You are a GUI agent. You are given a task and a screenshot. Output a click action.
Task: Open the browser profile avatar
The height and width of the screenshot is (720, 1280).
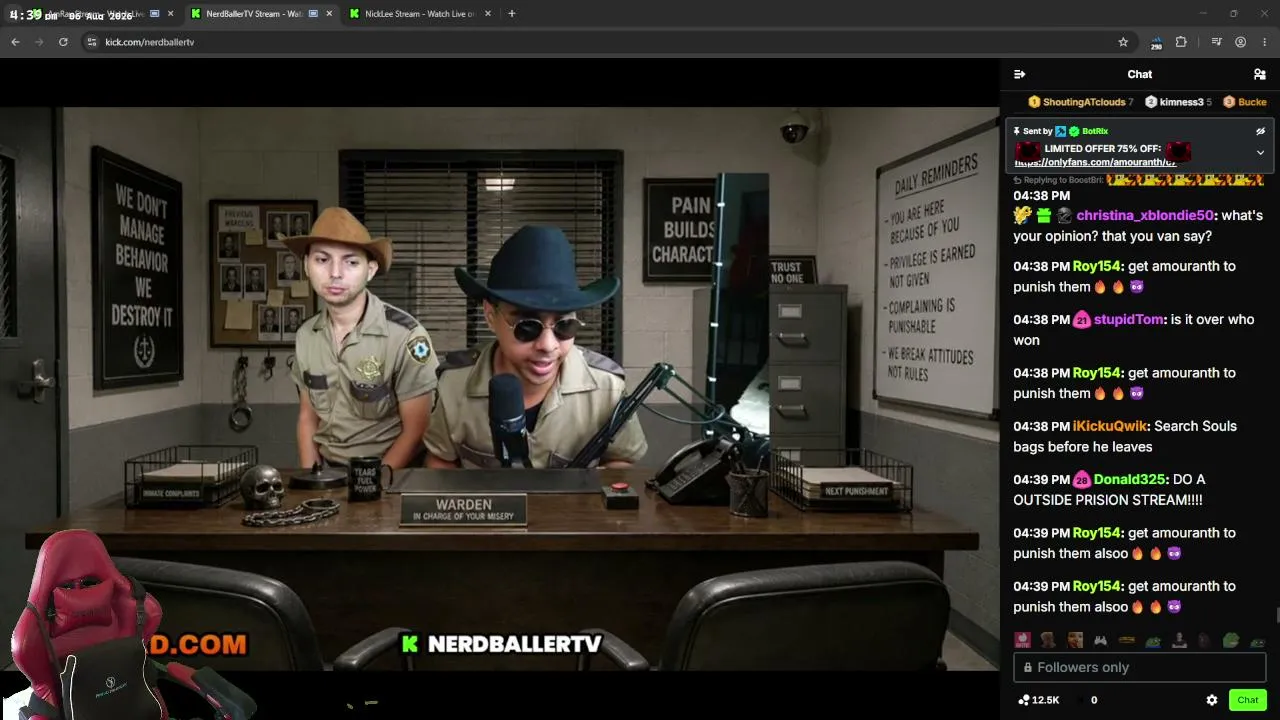coord(1240,42)
